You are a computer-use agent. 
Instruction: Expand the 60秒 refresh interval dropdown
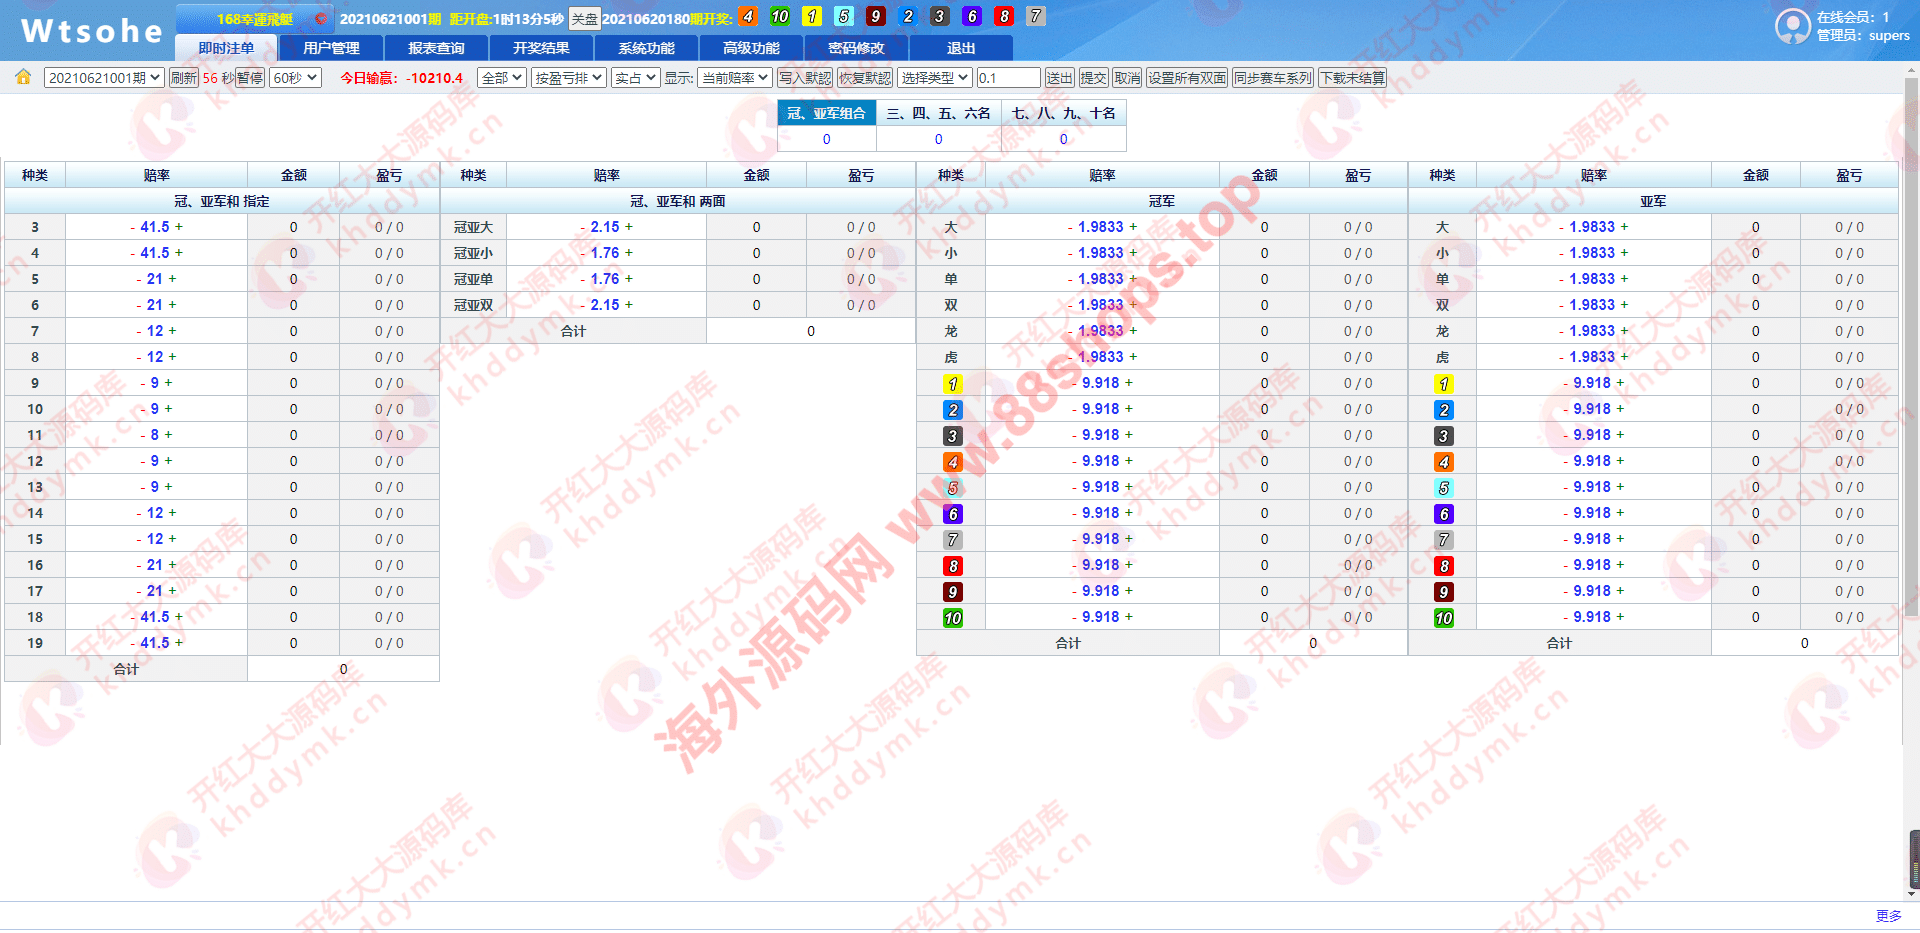tap(295, 78)
